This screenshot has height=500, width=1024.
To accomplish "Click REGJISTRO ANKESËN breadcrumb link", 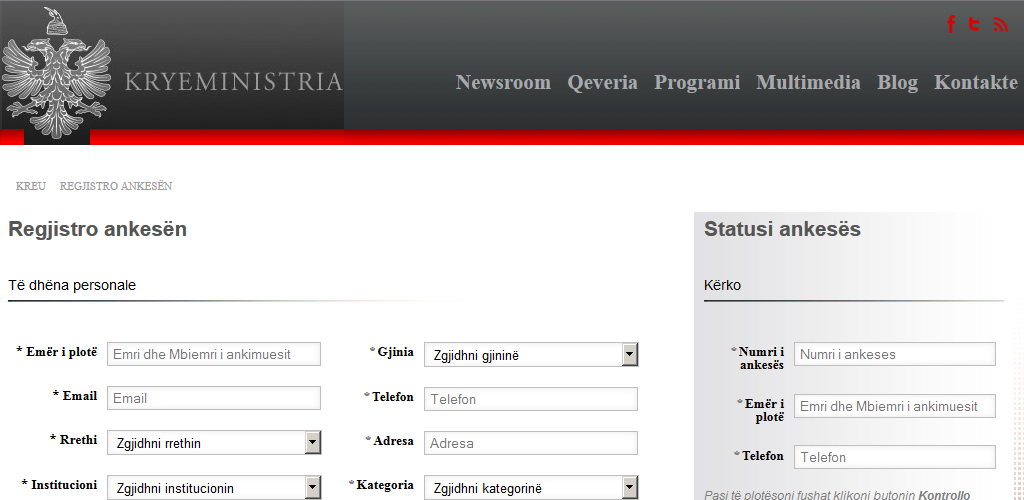I will coord(116,186).
